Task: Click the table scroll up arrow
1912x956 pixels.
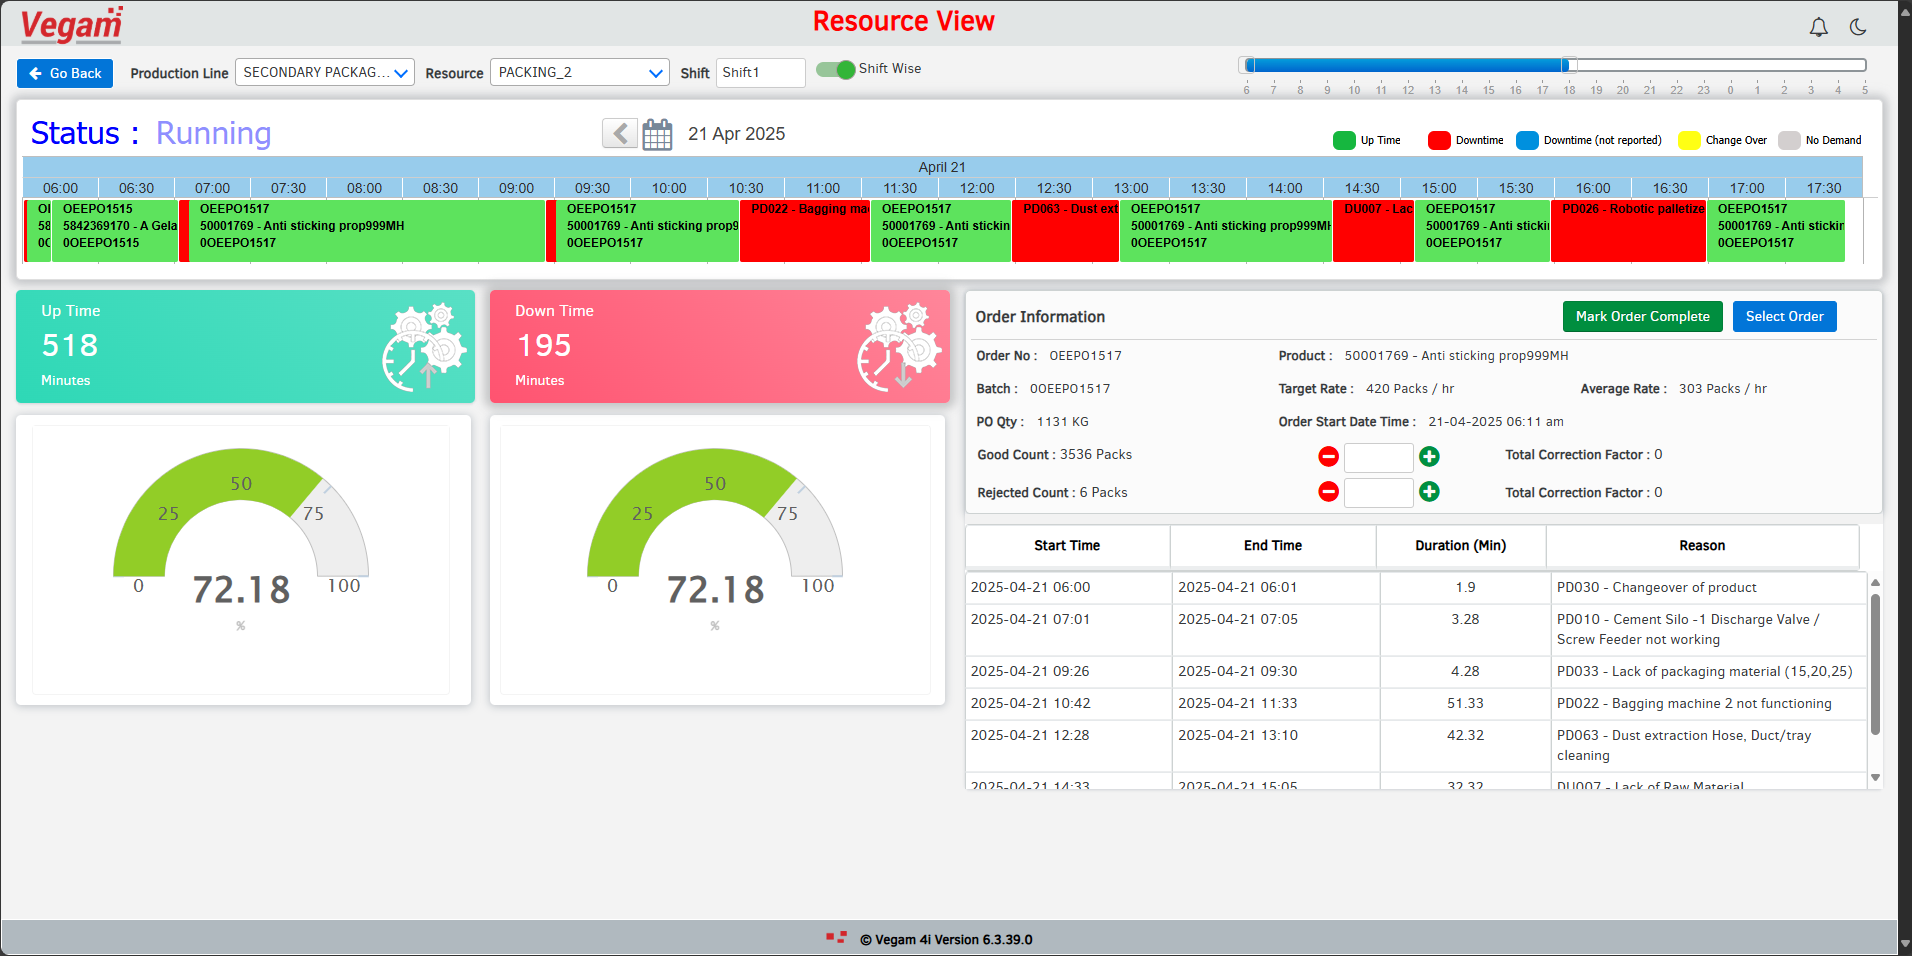Action: pos(1875,582)
